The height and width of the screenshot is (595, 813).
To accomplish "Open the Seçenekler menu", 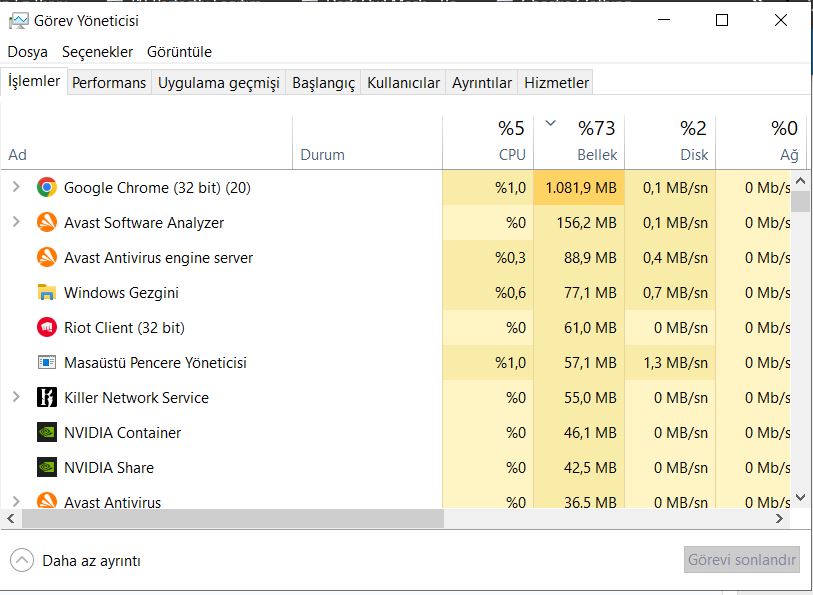I will (x=97, y=51).
